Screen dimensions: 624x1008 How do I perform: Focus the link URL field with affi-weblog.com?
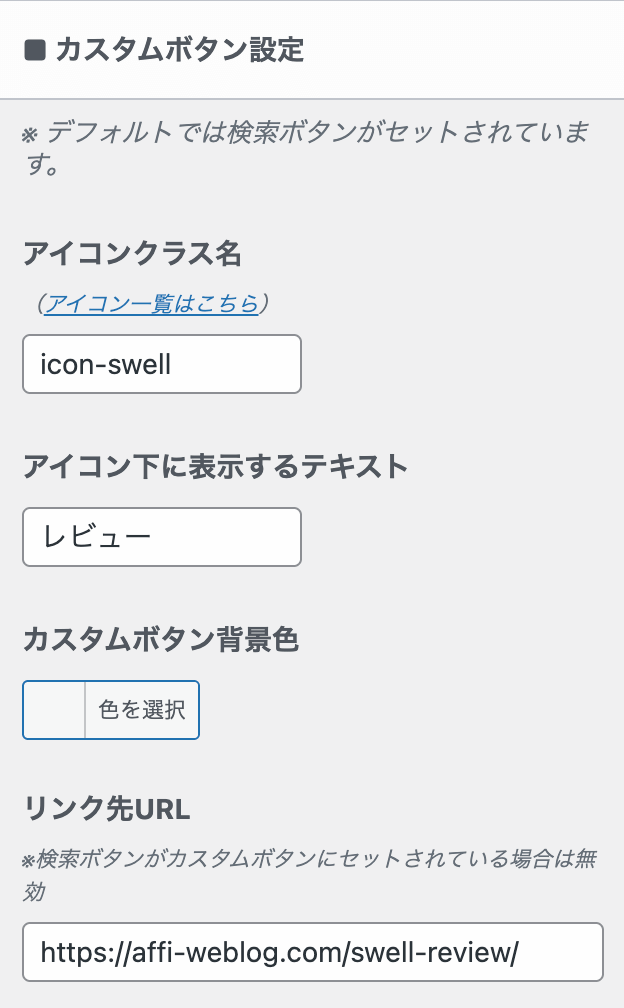(x=312, y=952)
